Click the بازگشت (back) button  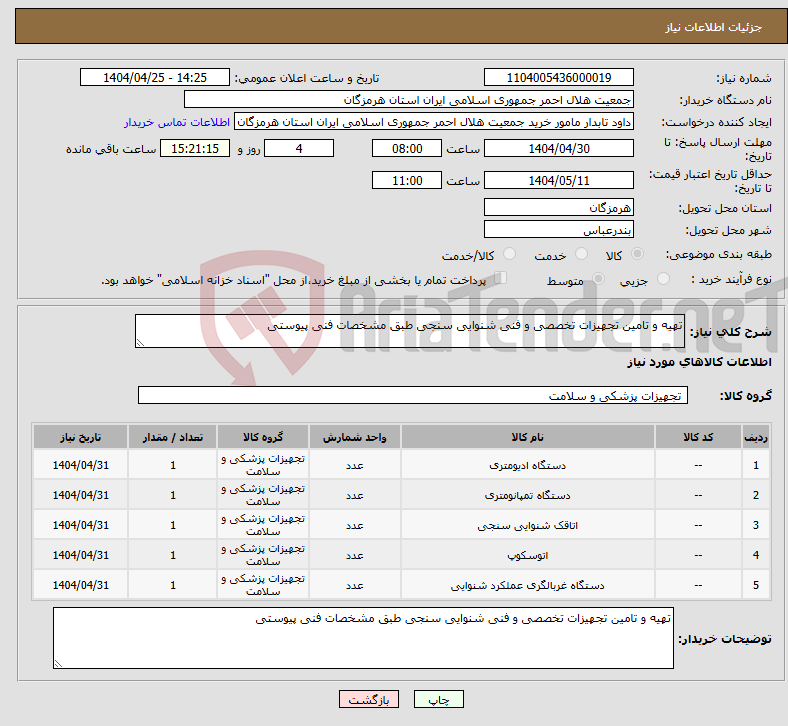click(x=368, y=699)
